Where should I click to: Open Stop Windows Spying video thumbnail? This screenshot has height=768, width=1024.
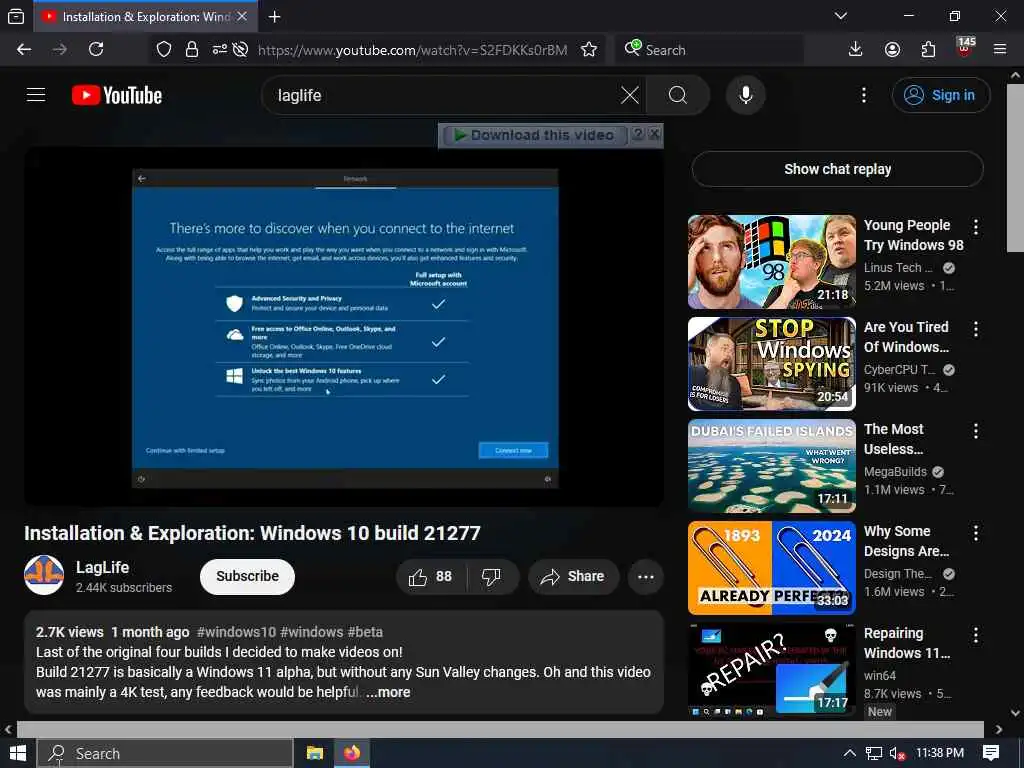[x=771, y=364]
